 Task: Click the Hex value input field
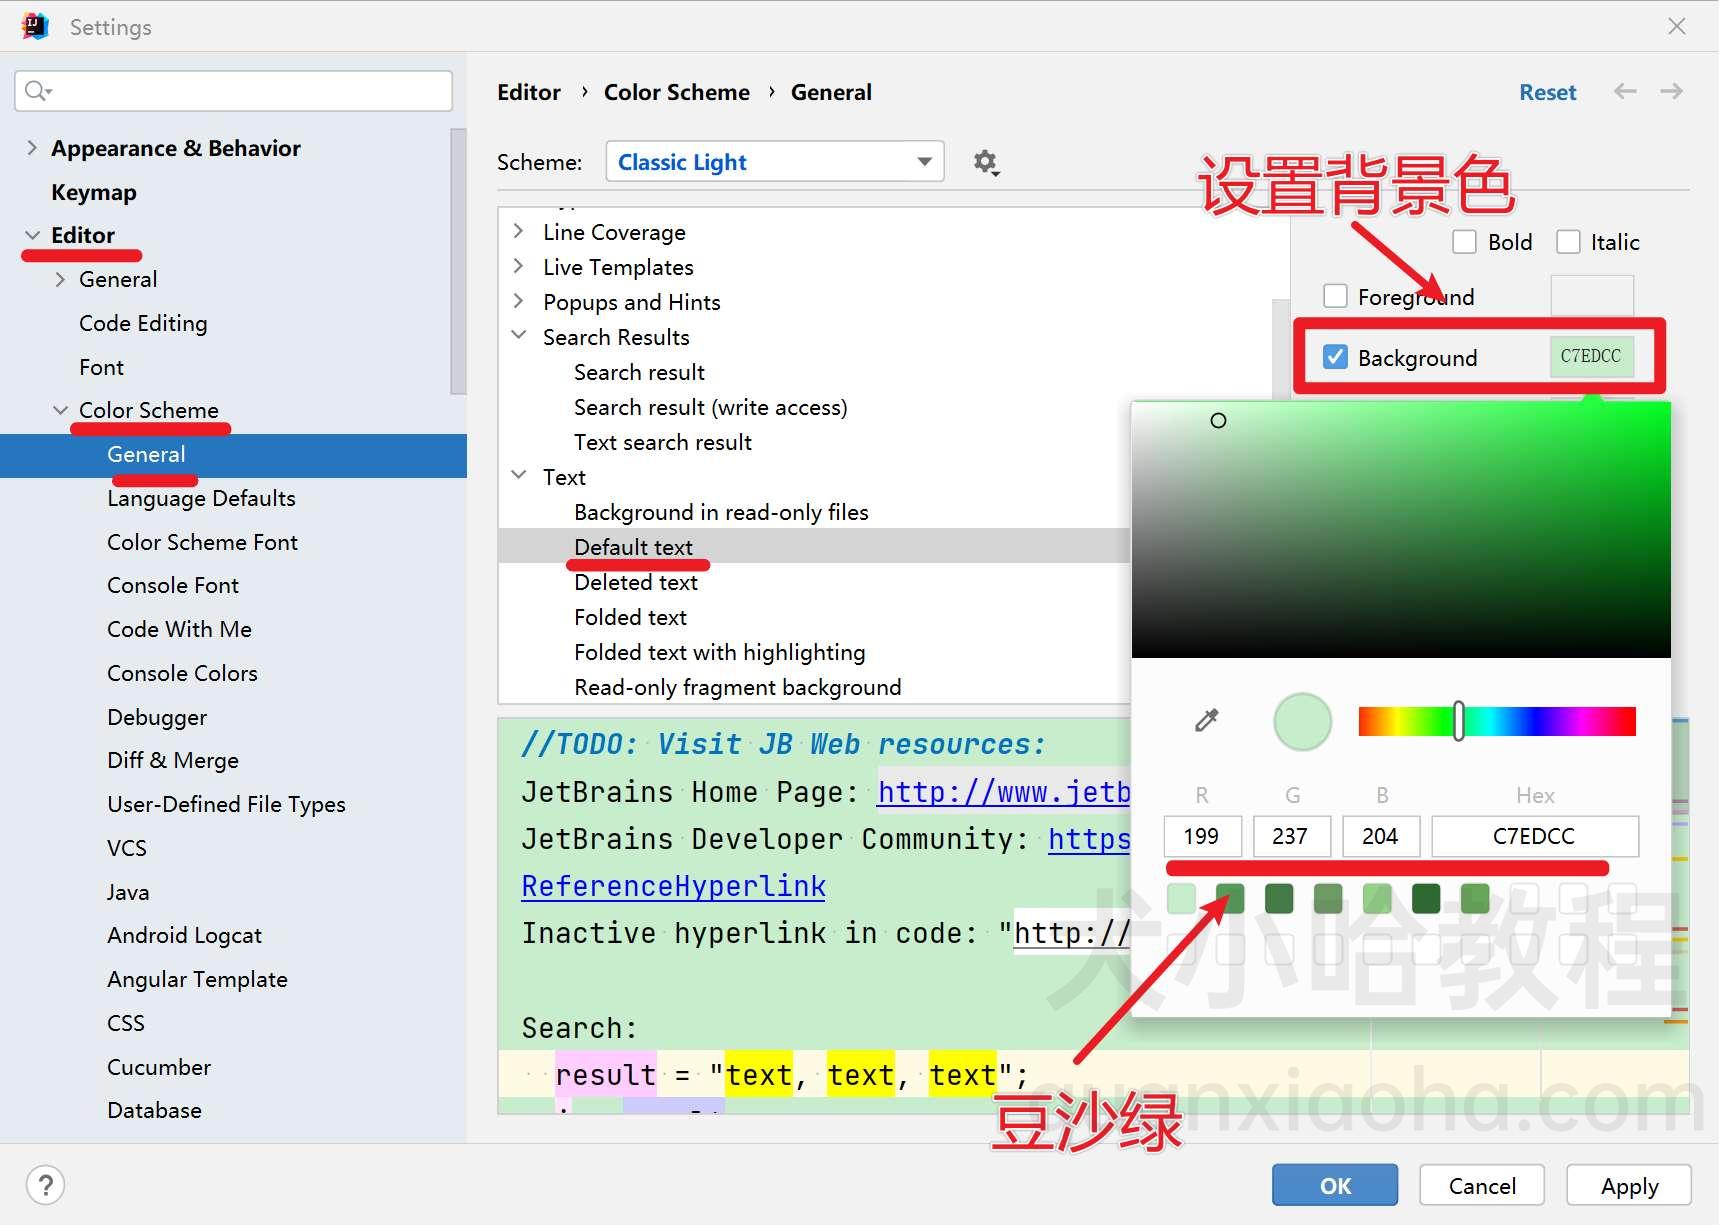pos(1535,836)
